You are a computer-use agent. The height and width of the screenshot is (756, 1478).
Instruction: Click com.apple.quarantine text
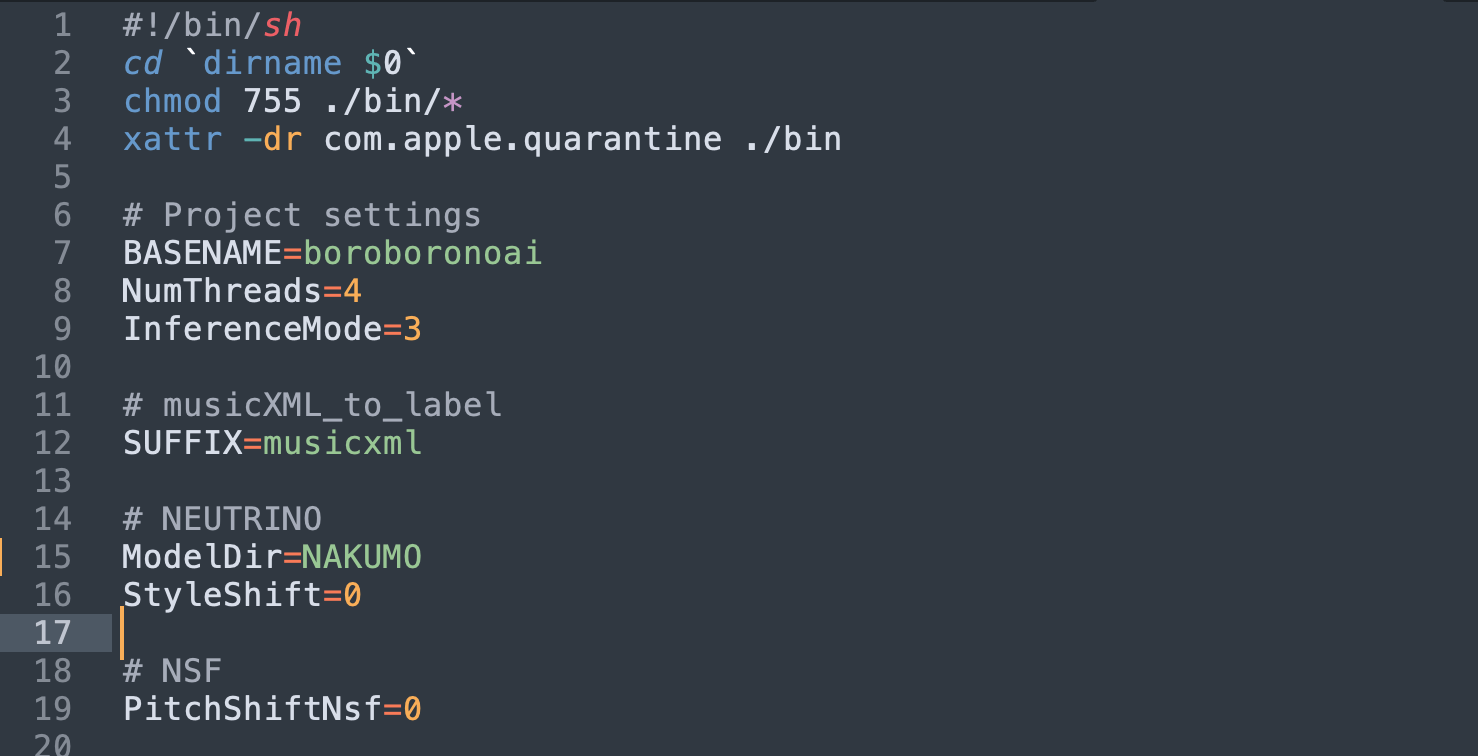pos(522,139)
